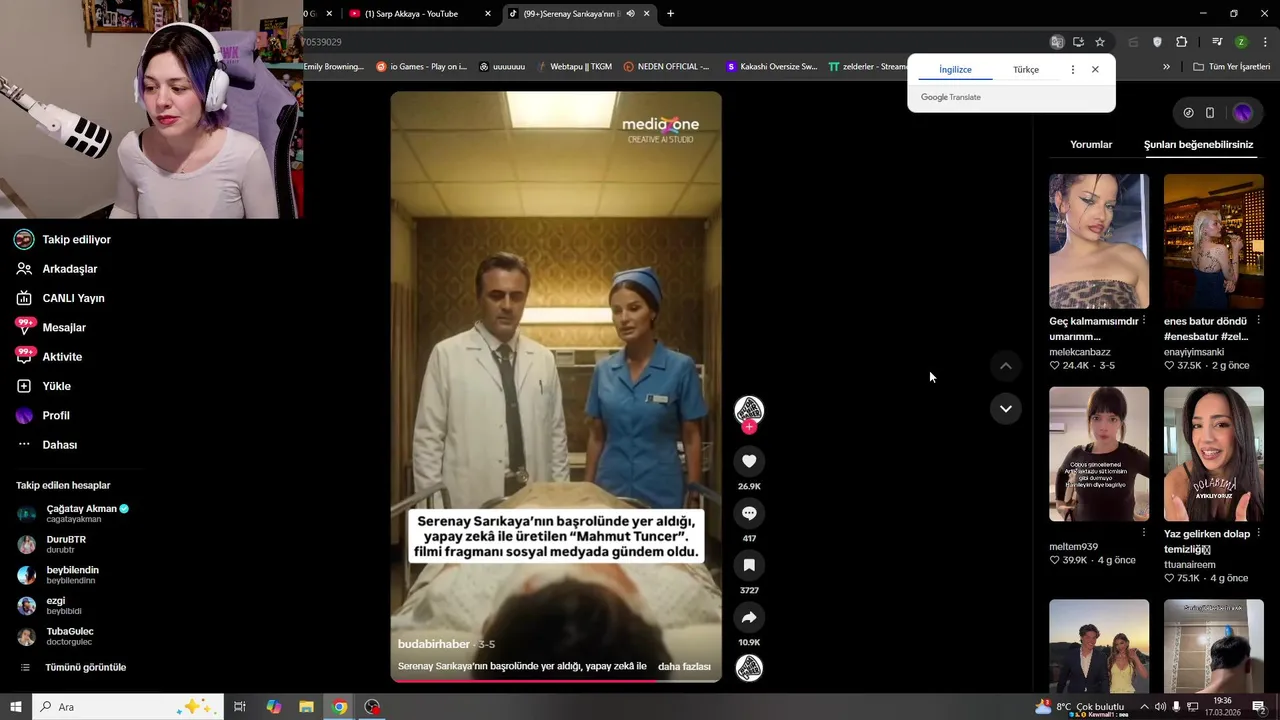Open the melekcanbazz video thumbnail
Screen dimensions: 1280x720
[x=1099, y=241]
